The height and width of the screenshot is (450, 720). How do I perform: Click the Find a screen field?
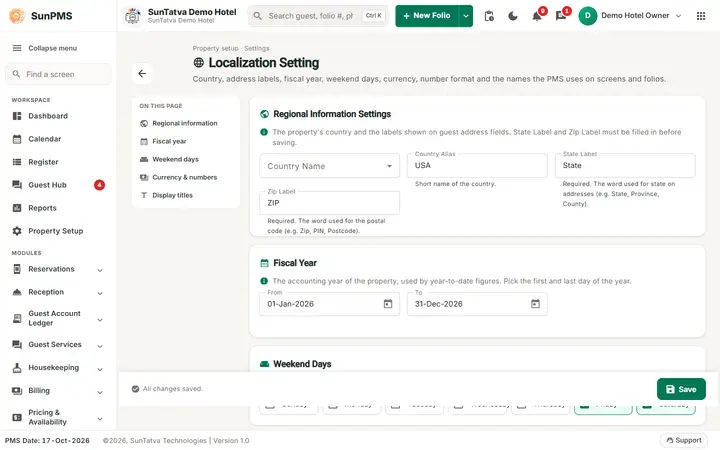pyautogui.click(x=58, y=74)
